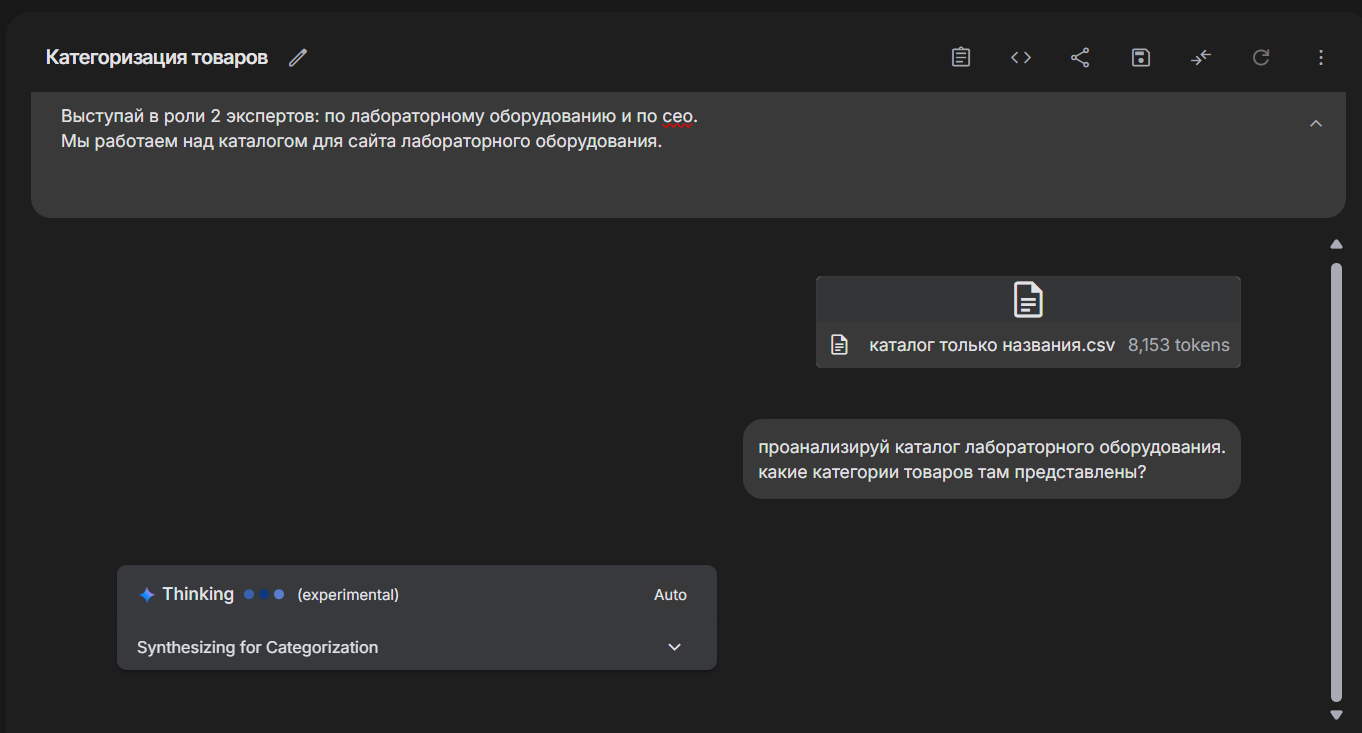Image resolution: width=1362 pixels, height=733 pixels.
Task: Click the blue Thinking sparkle icon
Action: 147,595
